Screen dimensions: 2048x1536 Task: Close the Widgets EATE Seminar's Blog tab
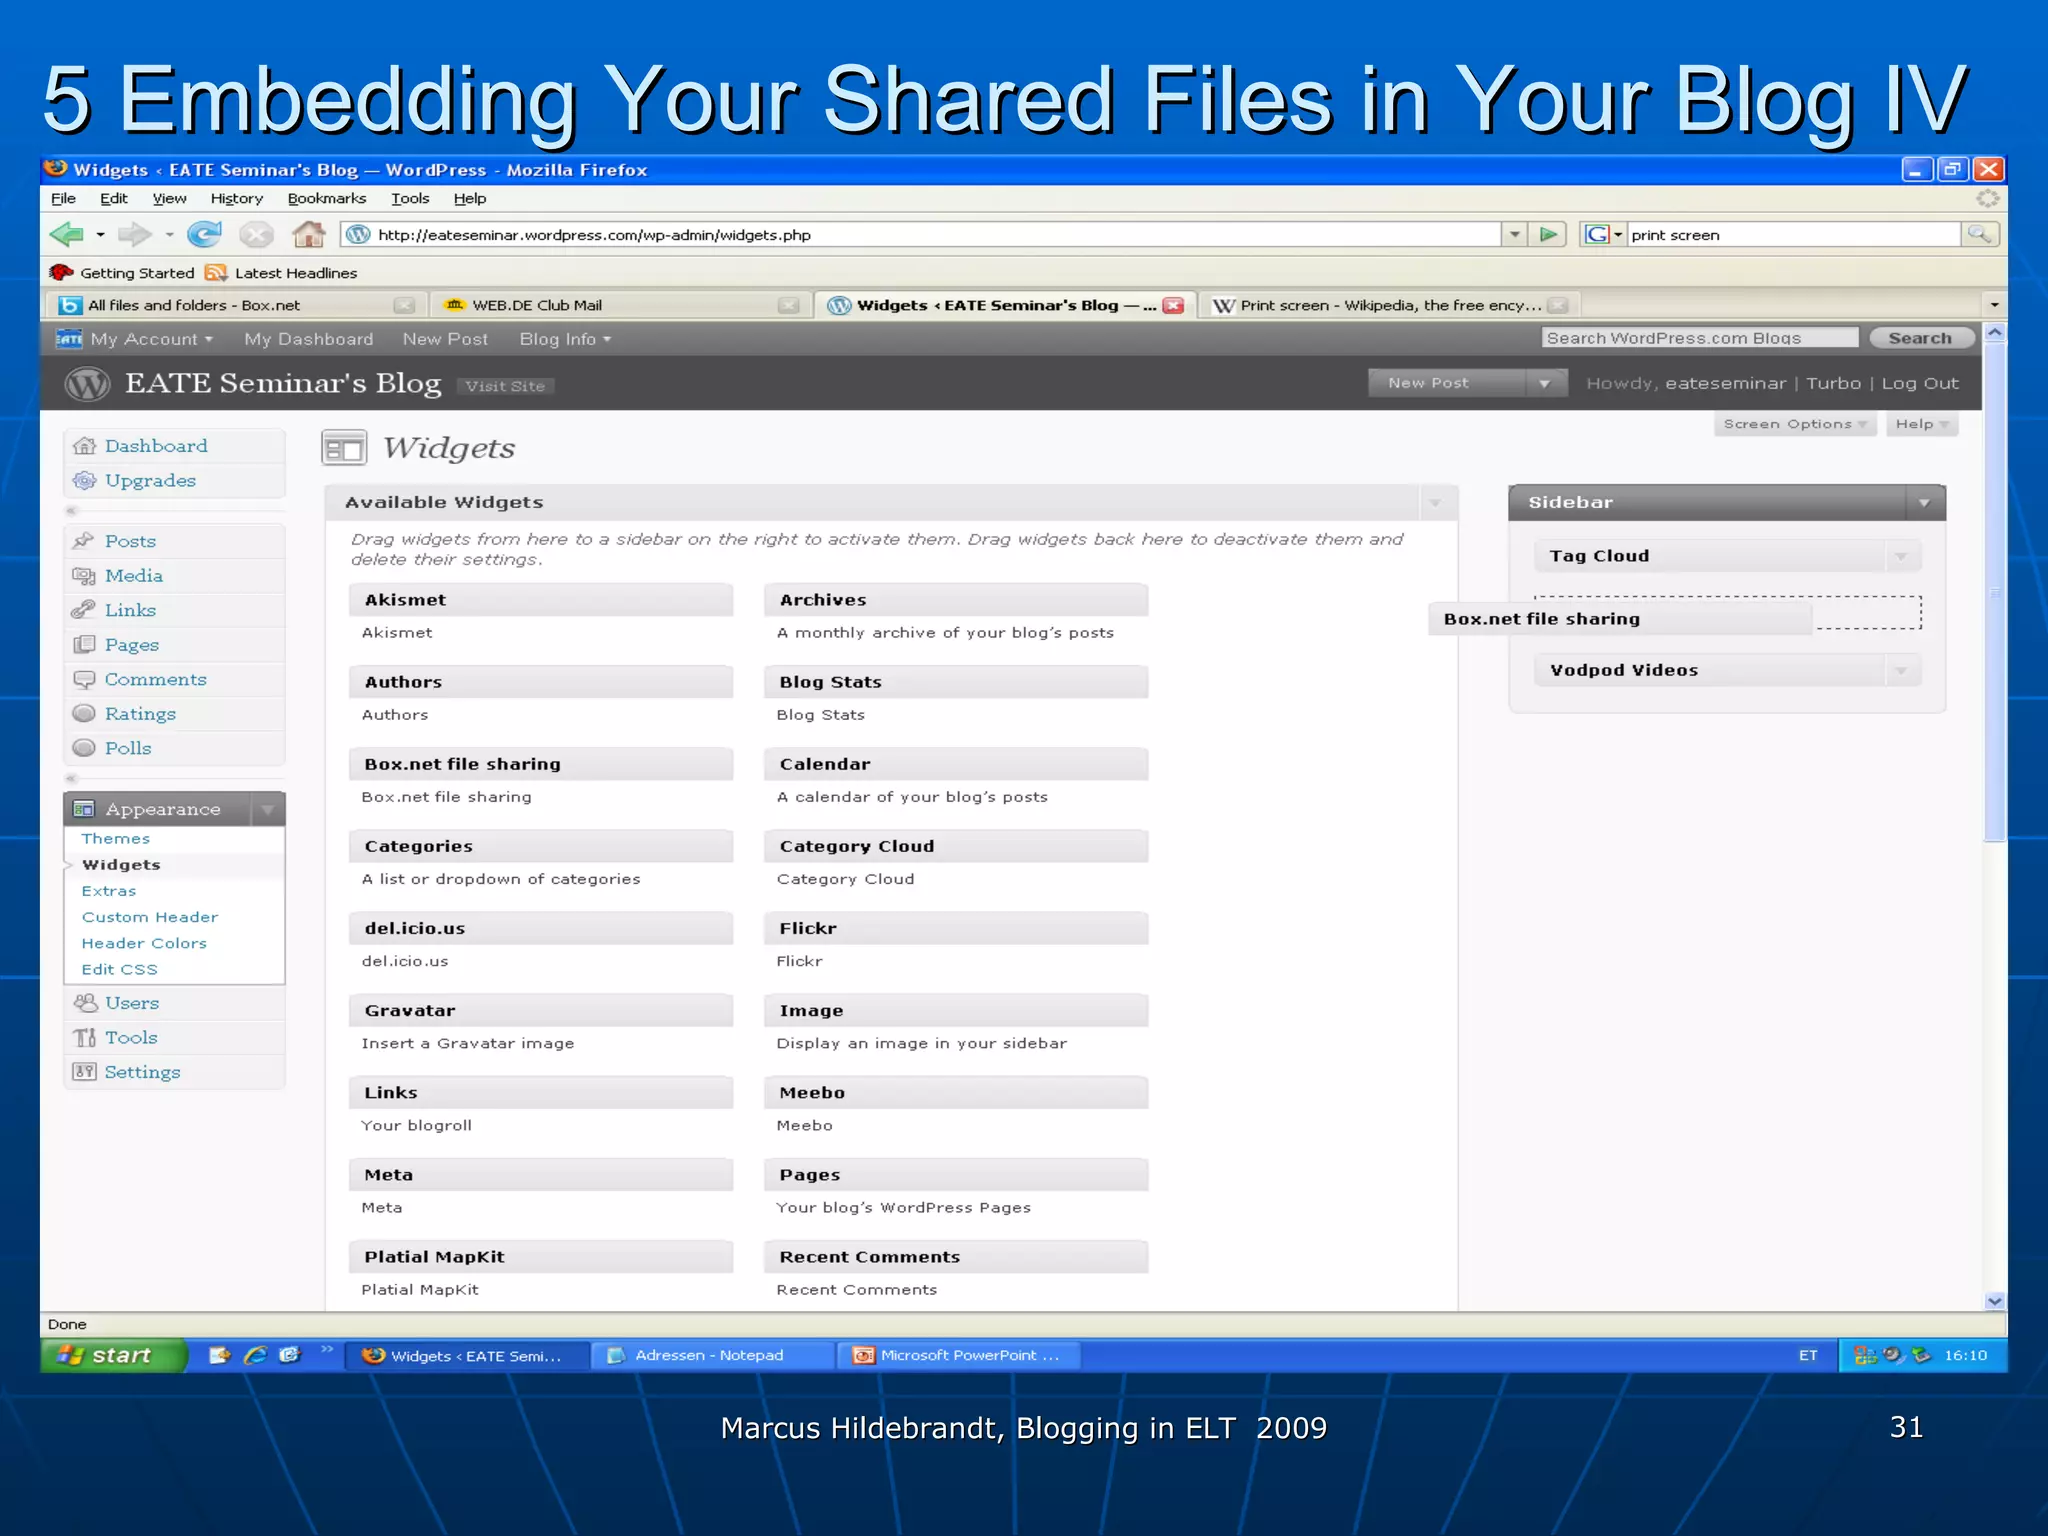click(x=1173, y=306)
